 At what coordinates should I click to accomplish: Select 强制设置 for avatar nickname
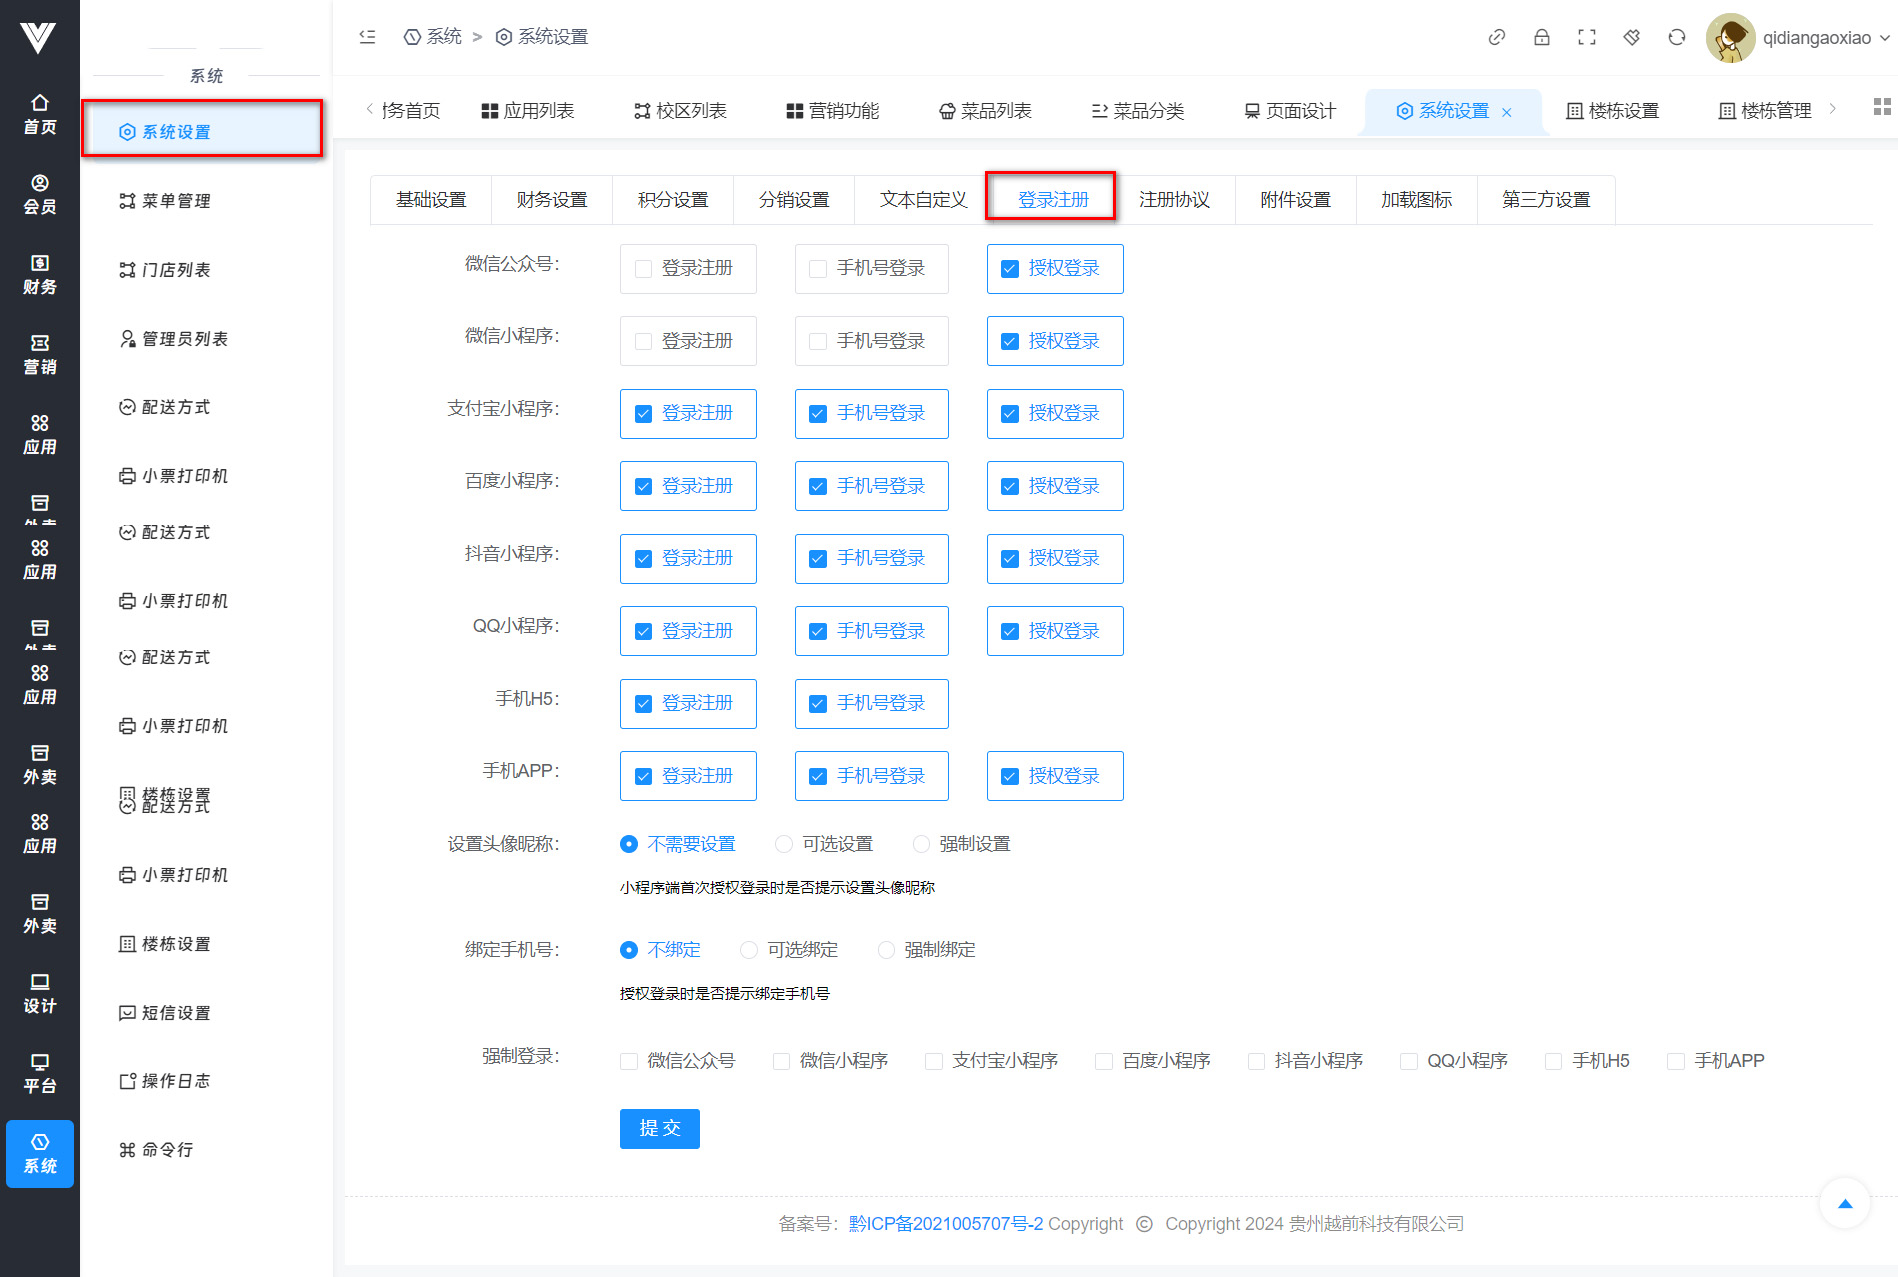(x=921, y=844)
